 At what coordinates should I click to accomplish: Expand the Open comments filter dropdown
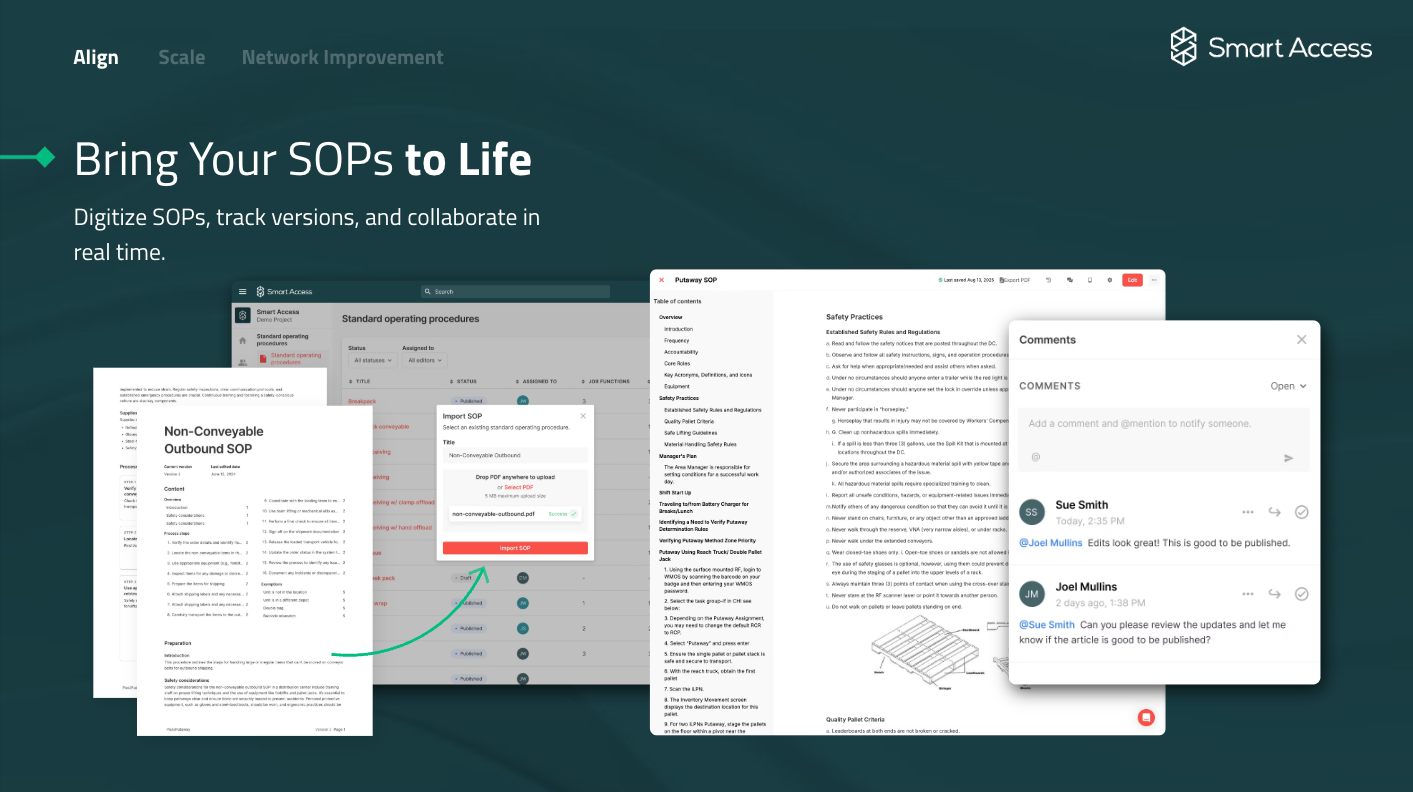pyautogui.click(x=1288, y=386)
